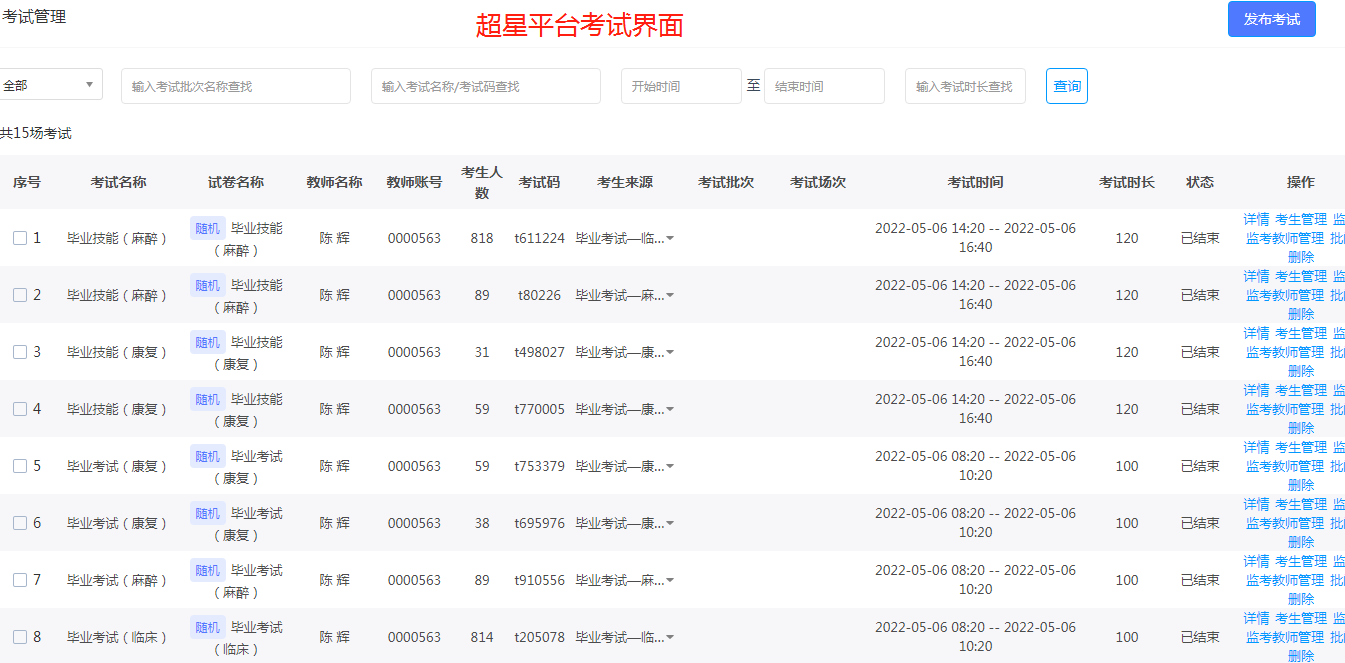Image resolution: width=1345 pixels, height=663 pixels.
Task: Click the 考试管理 page title
Action: point(34,16)
